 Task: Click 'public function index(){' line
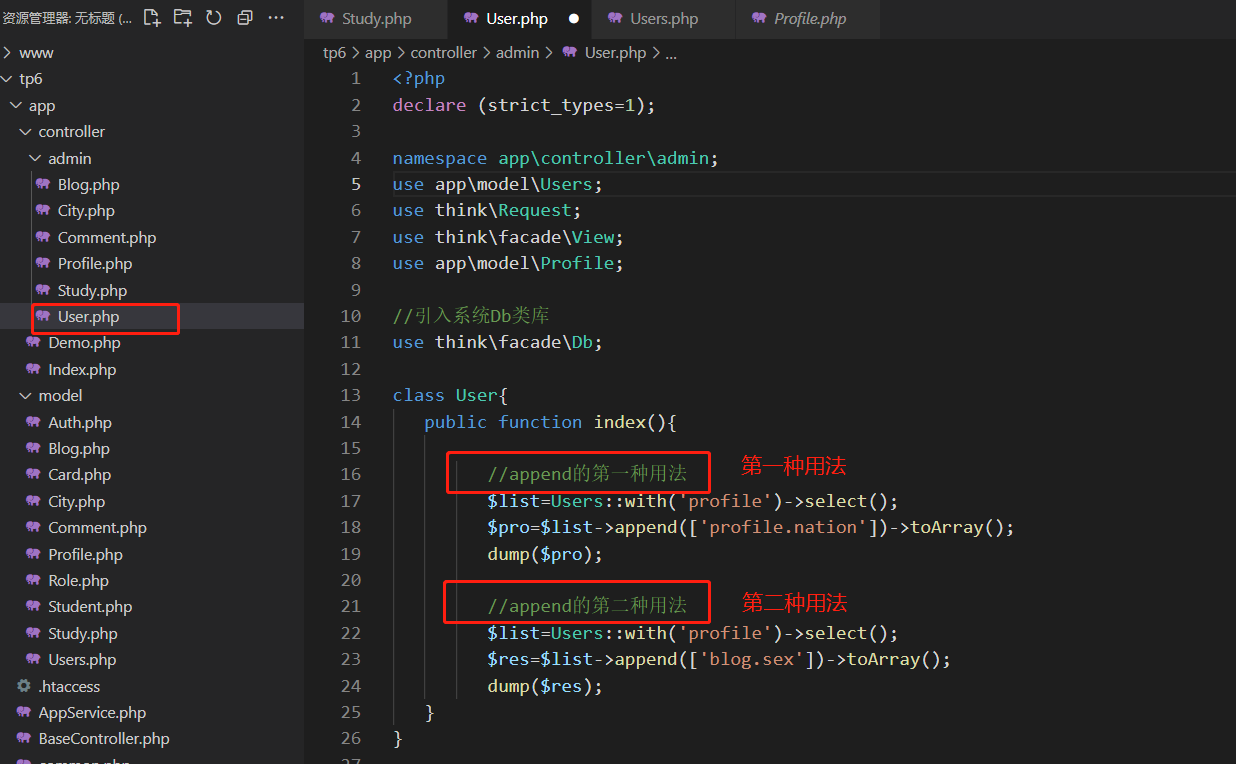click(x=551, y=422)
